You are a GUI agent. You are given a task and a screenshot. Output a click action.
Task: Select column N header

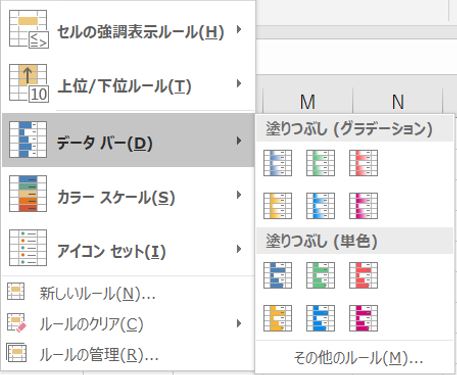(x=398, y=101)
